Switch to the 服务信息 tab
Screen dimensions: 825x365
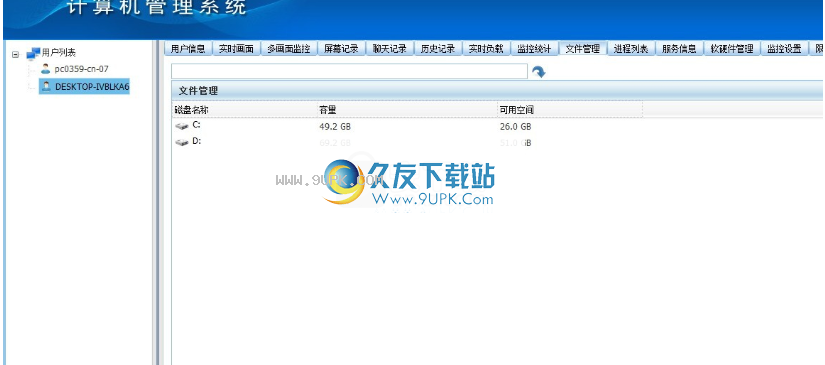point(679,49)
